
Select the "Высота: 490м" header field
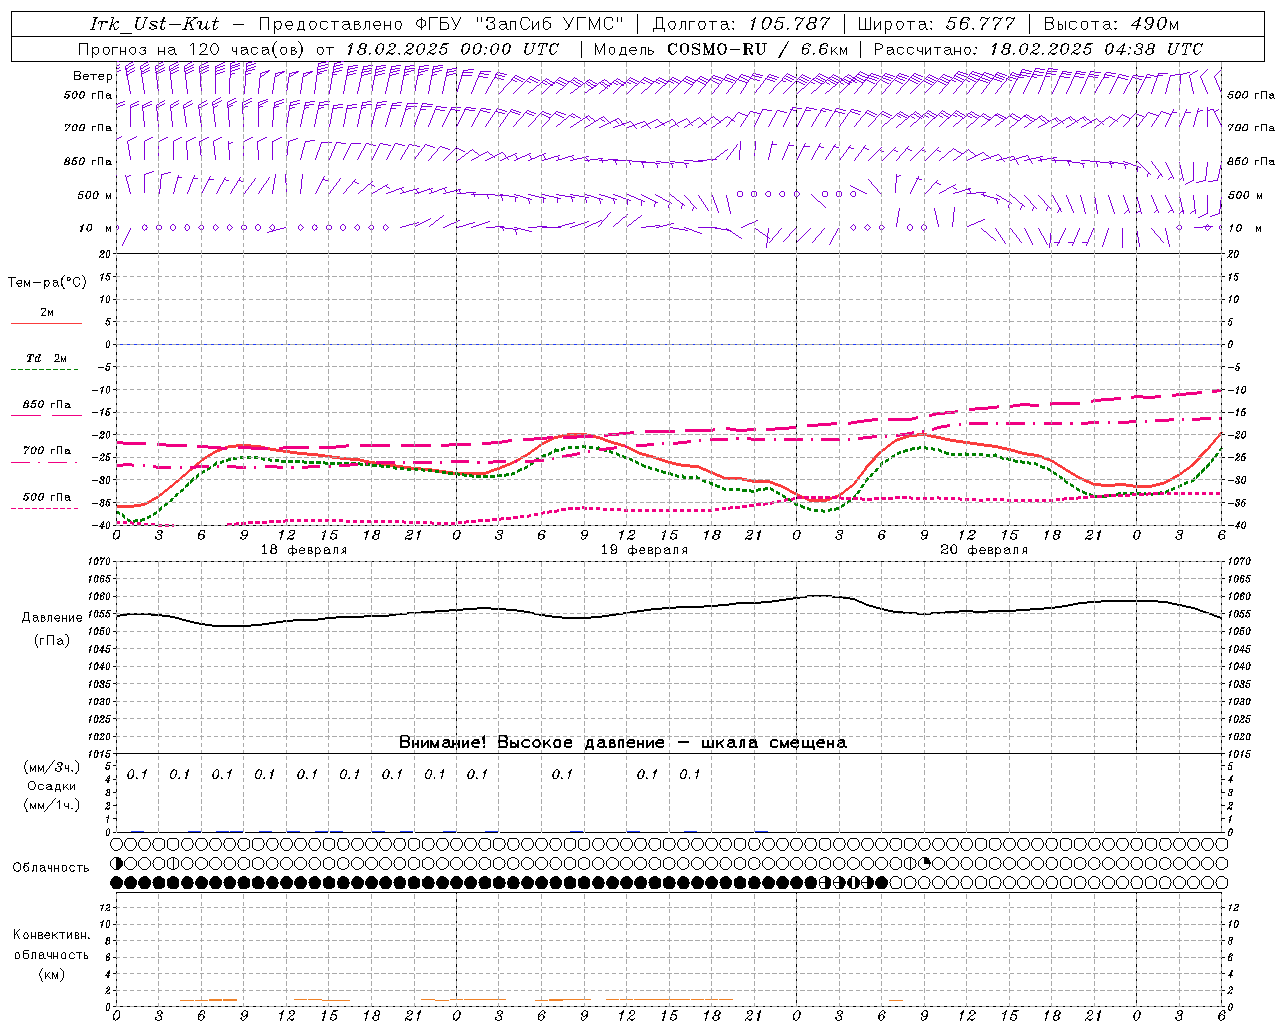[1111, 24]
